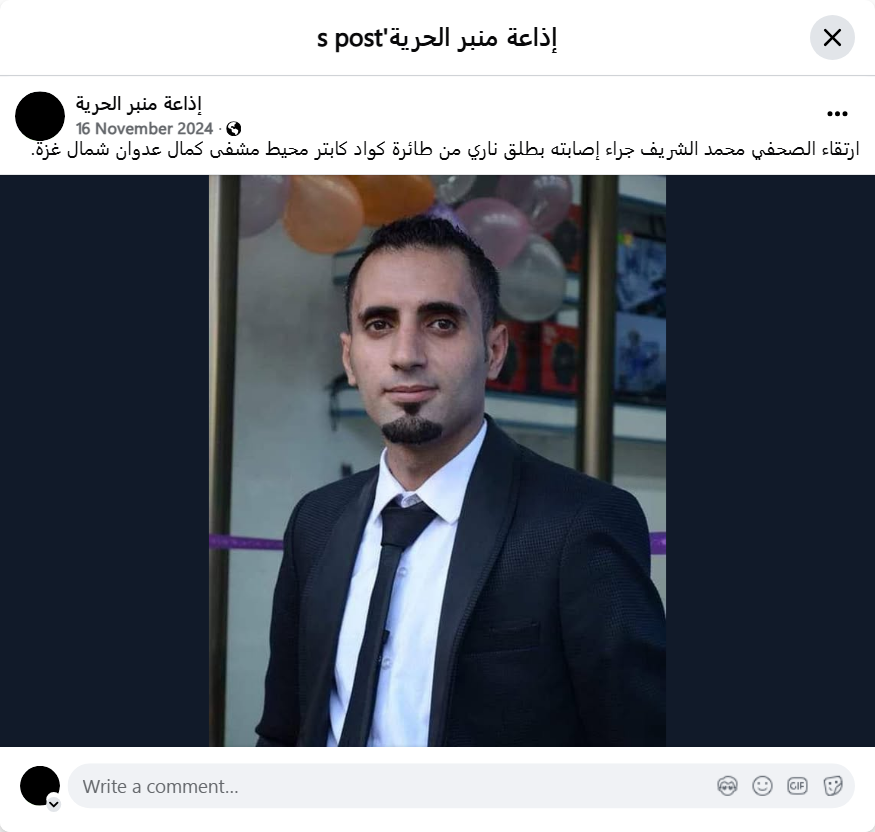Open the page's round profile picture
875x832 pixels.
(40, 116)
